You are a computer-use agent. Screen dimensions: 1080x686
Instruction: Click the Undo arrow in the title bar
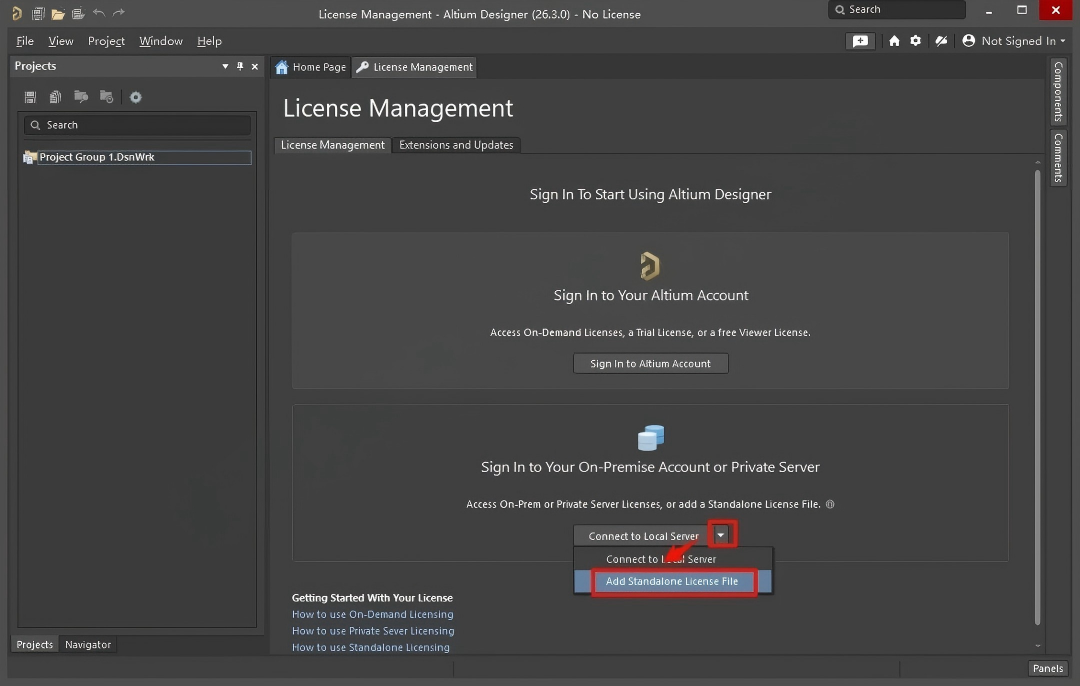point(98,12)
